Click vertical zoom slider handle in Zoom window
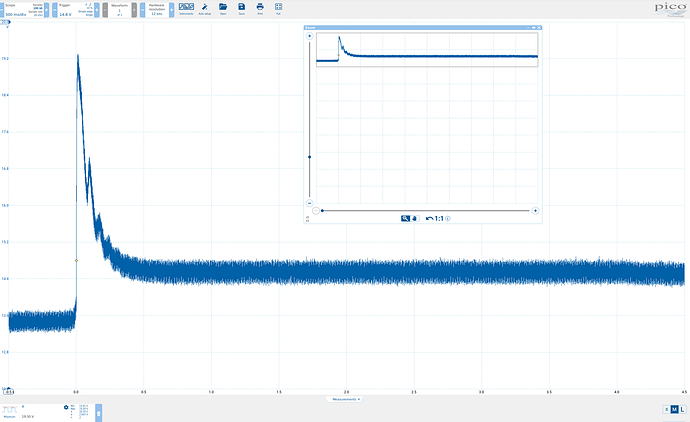The image size is (690, 422). pos(309,157)
